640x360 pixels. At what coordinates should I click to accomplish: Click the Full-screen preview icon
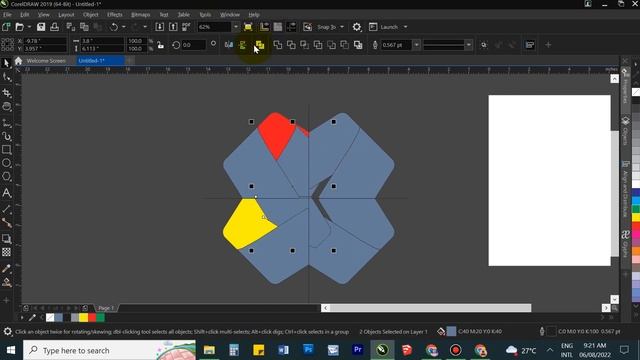(248, 27)
